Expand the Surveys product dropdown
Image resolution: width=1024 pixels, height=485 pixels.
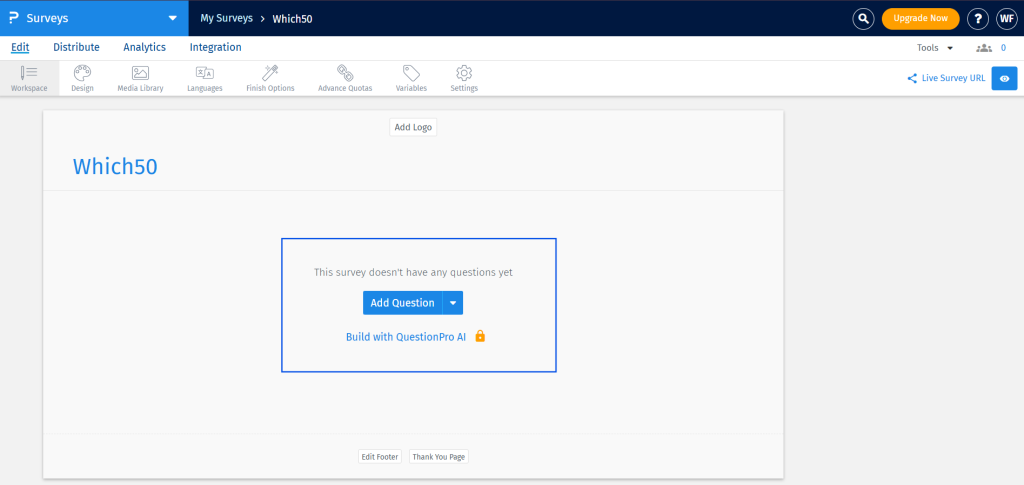click(172, 18)
